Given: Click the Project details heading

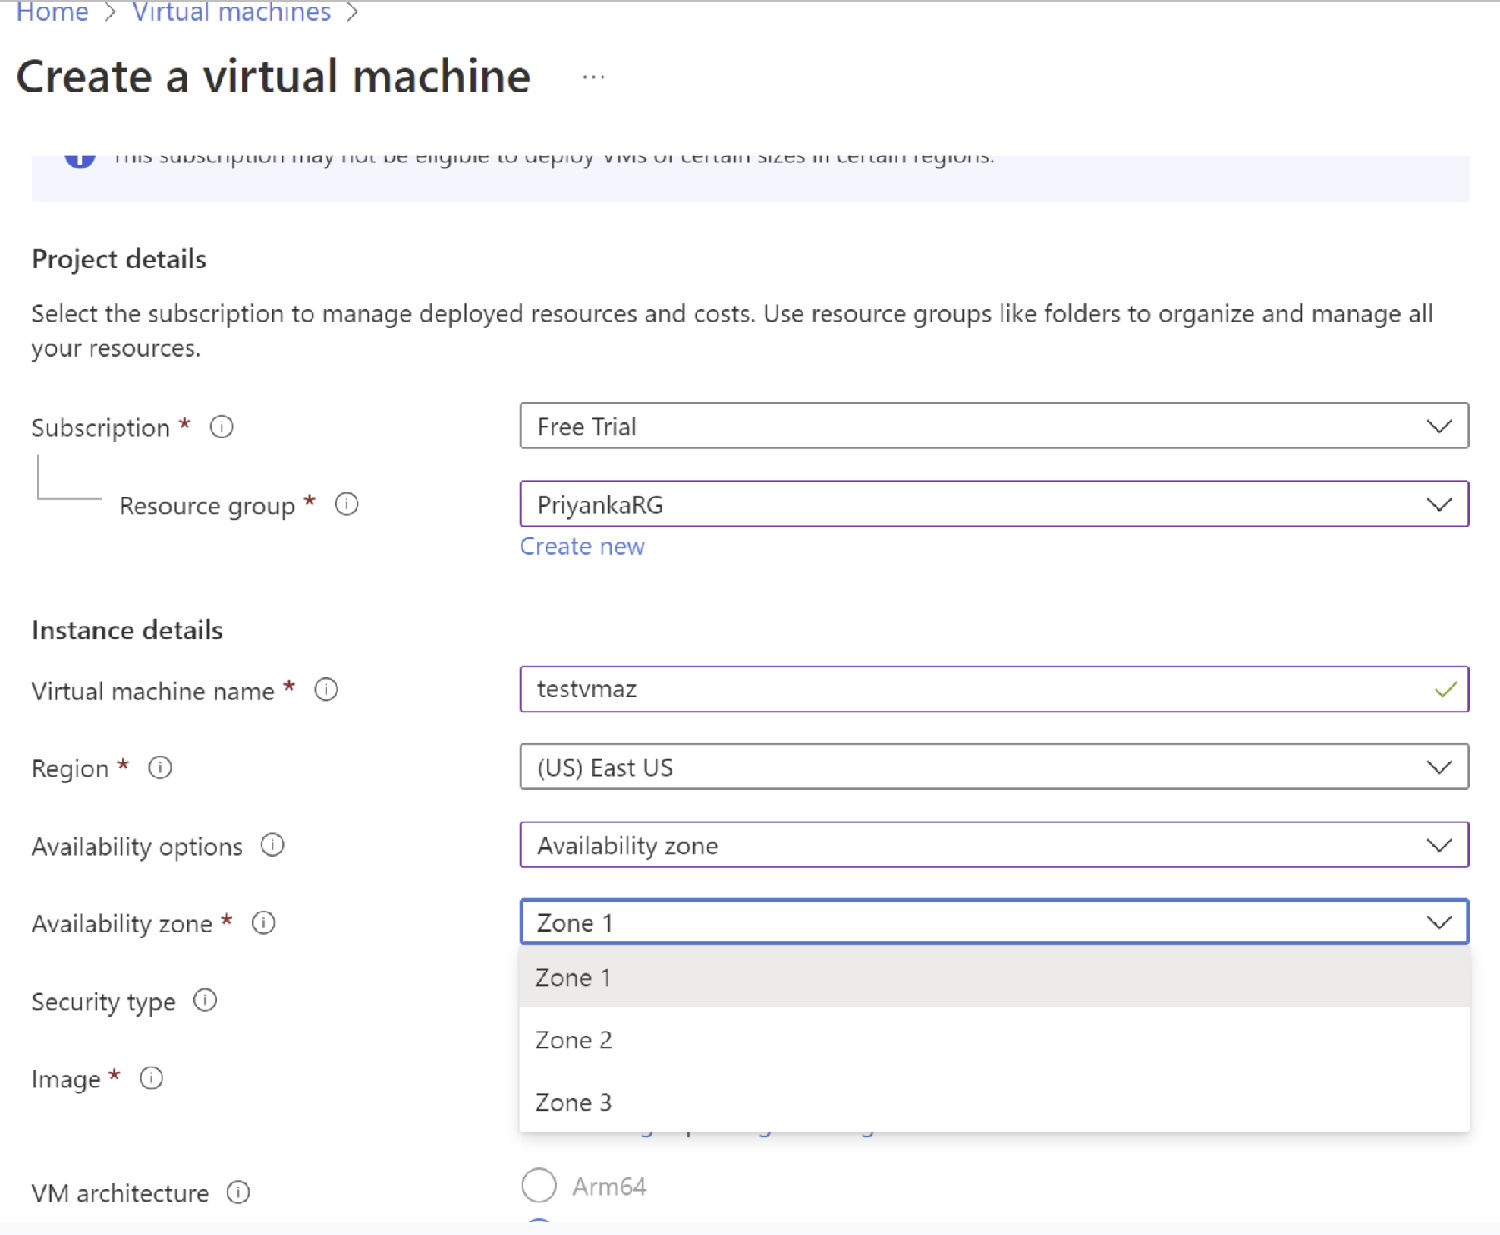Looking at the screenshot, I should point(119,259).
